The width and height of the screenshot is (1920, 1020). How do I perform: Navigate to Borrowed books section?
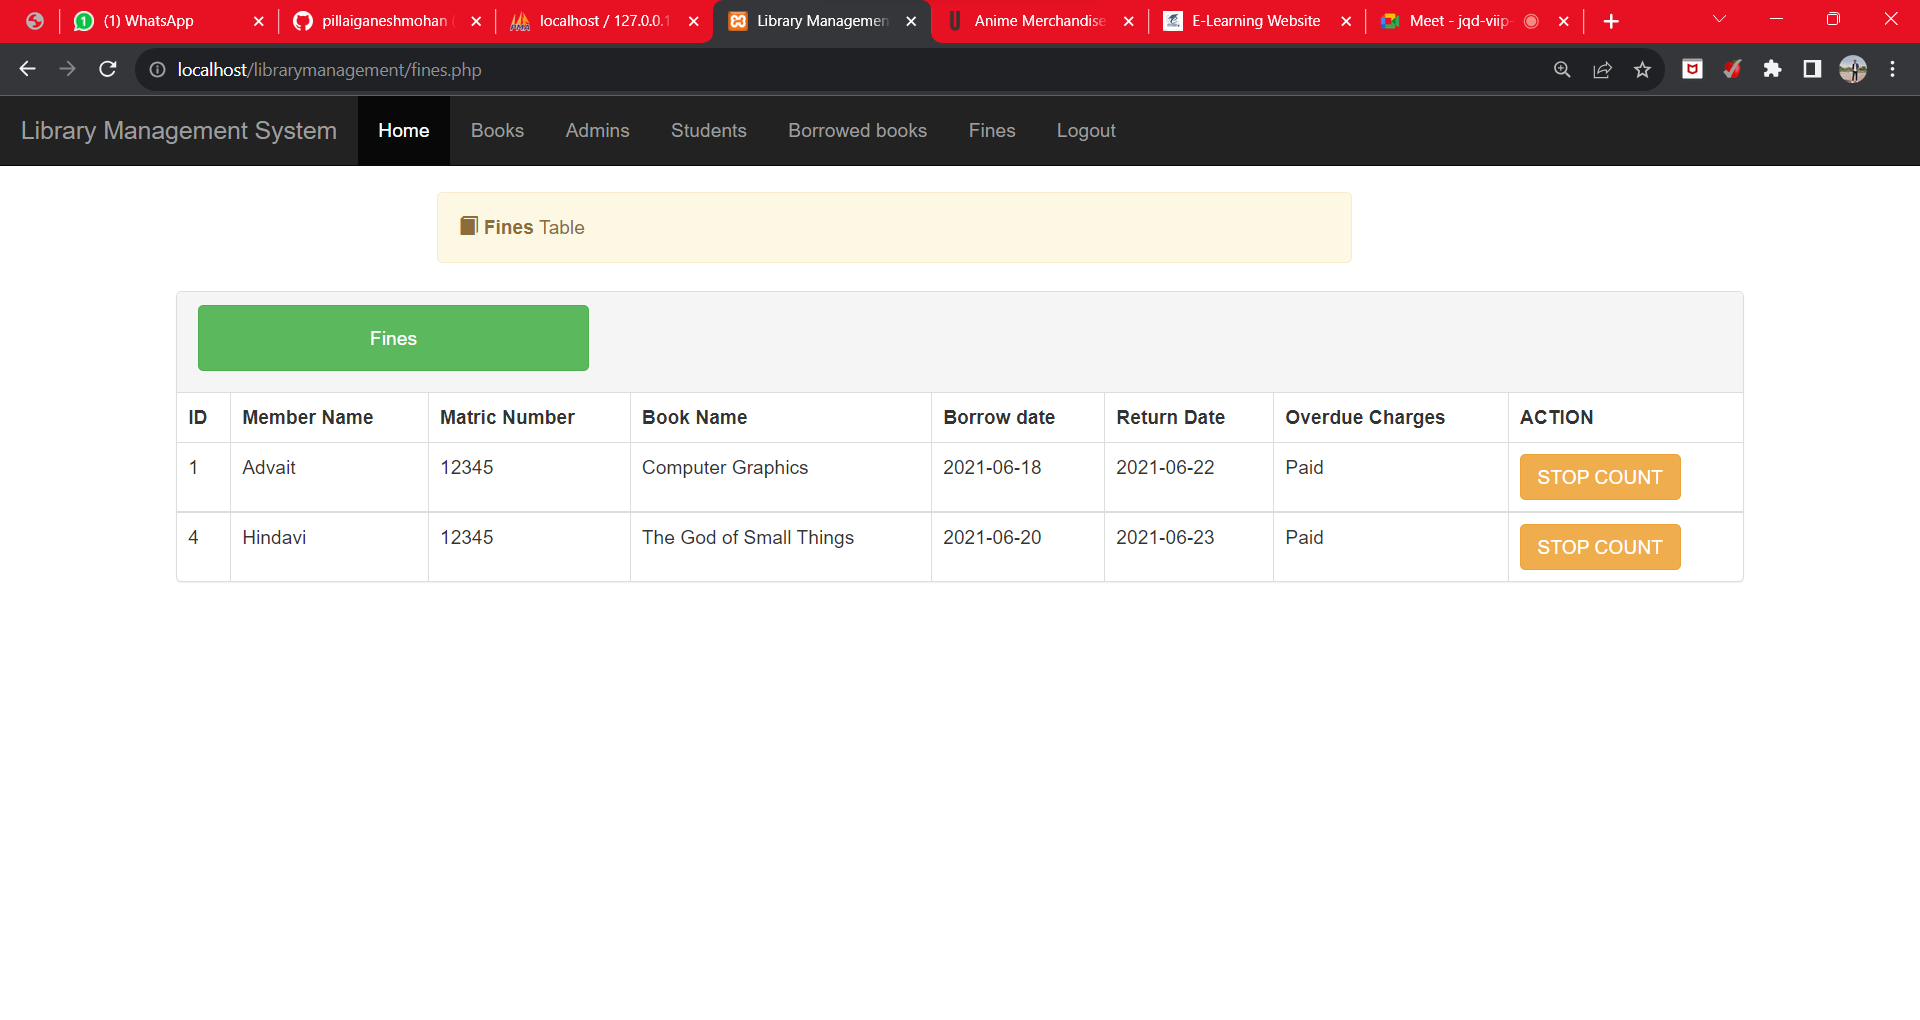pyautogui.click(x=857, y=130)
